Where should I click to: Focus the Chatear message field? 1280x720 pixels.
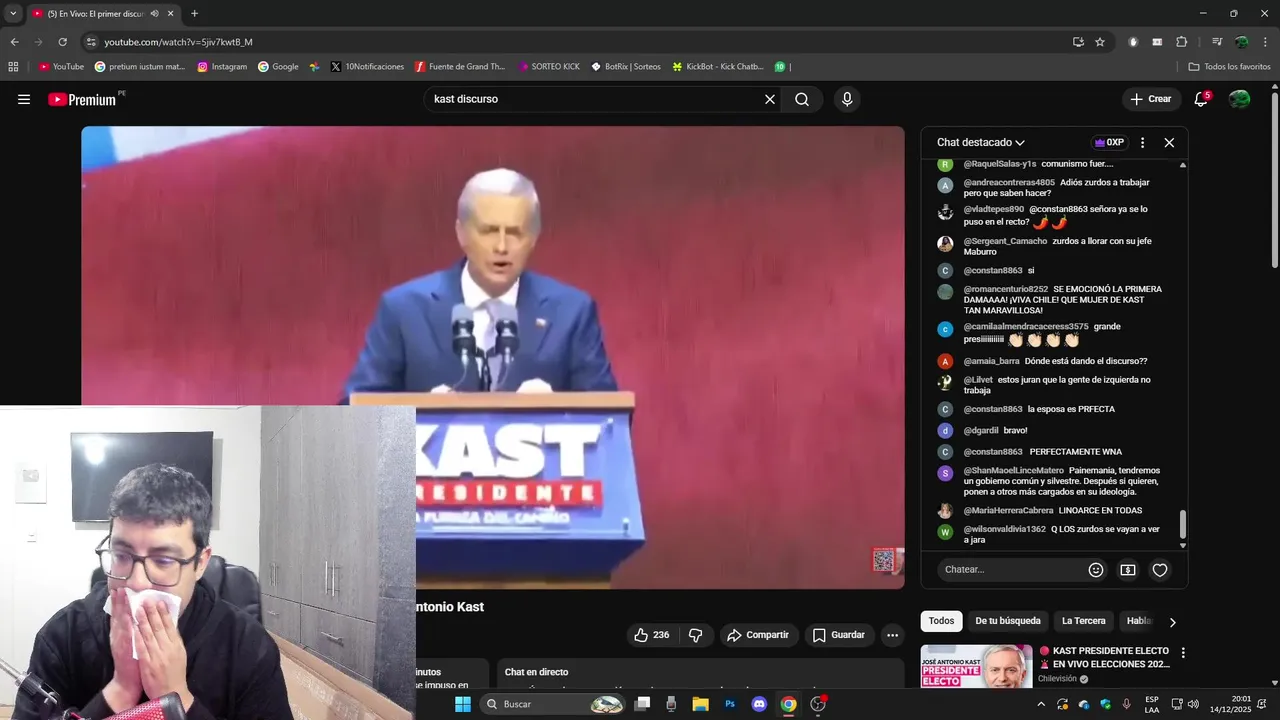click(x=1010, y=570)
